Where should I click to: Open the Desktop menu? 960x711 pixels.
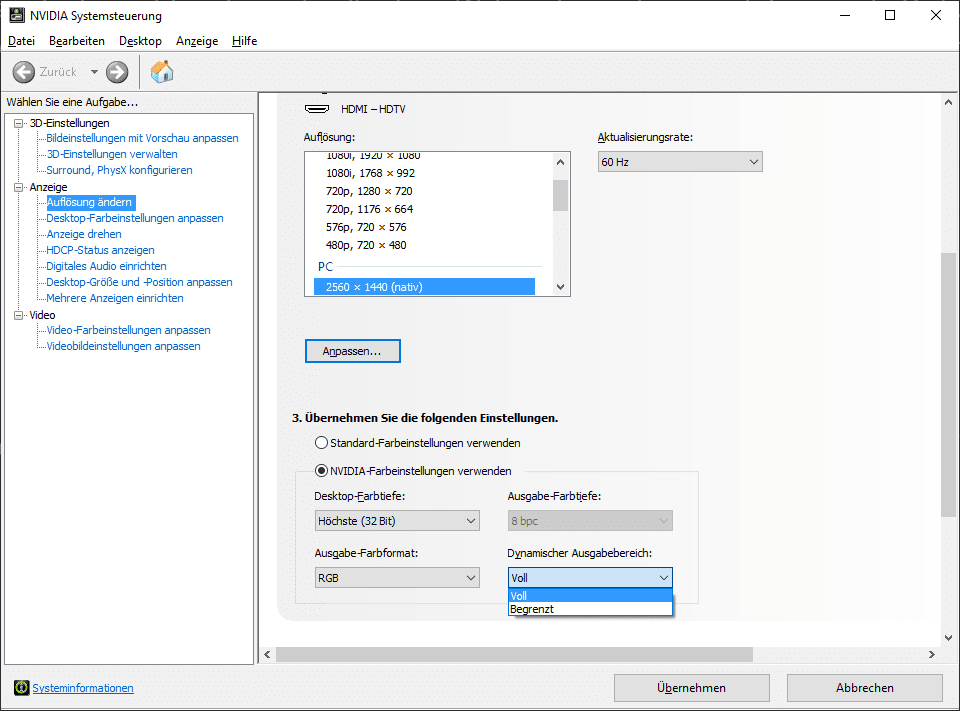[x=140, y=41]
